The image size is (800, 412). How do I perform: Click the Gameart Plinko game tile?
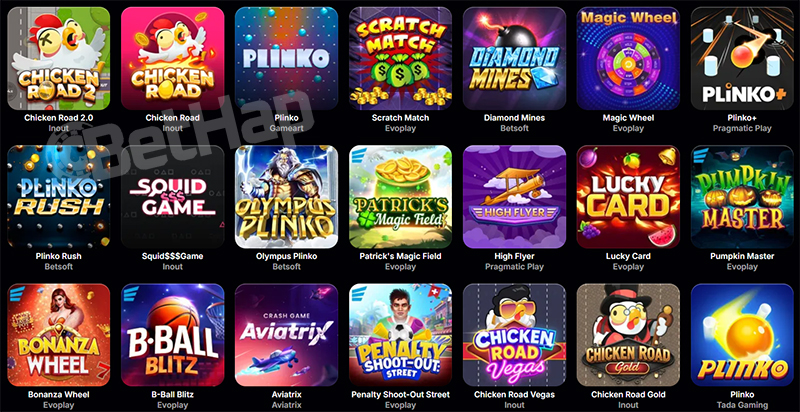(x=286, y=58)
